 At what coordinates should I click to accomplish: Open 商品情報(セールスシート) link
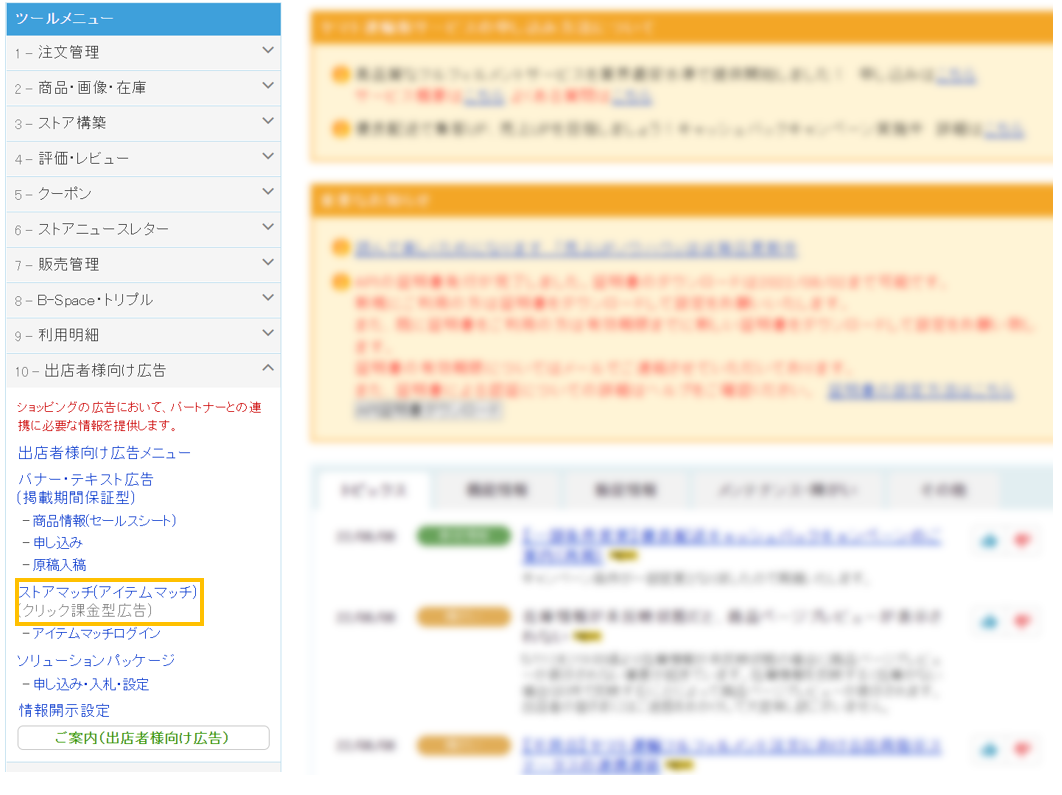point(104,520)
